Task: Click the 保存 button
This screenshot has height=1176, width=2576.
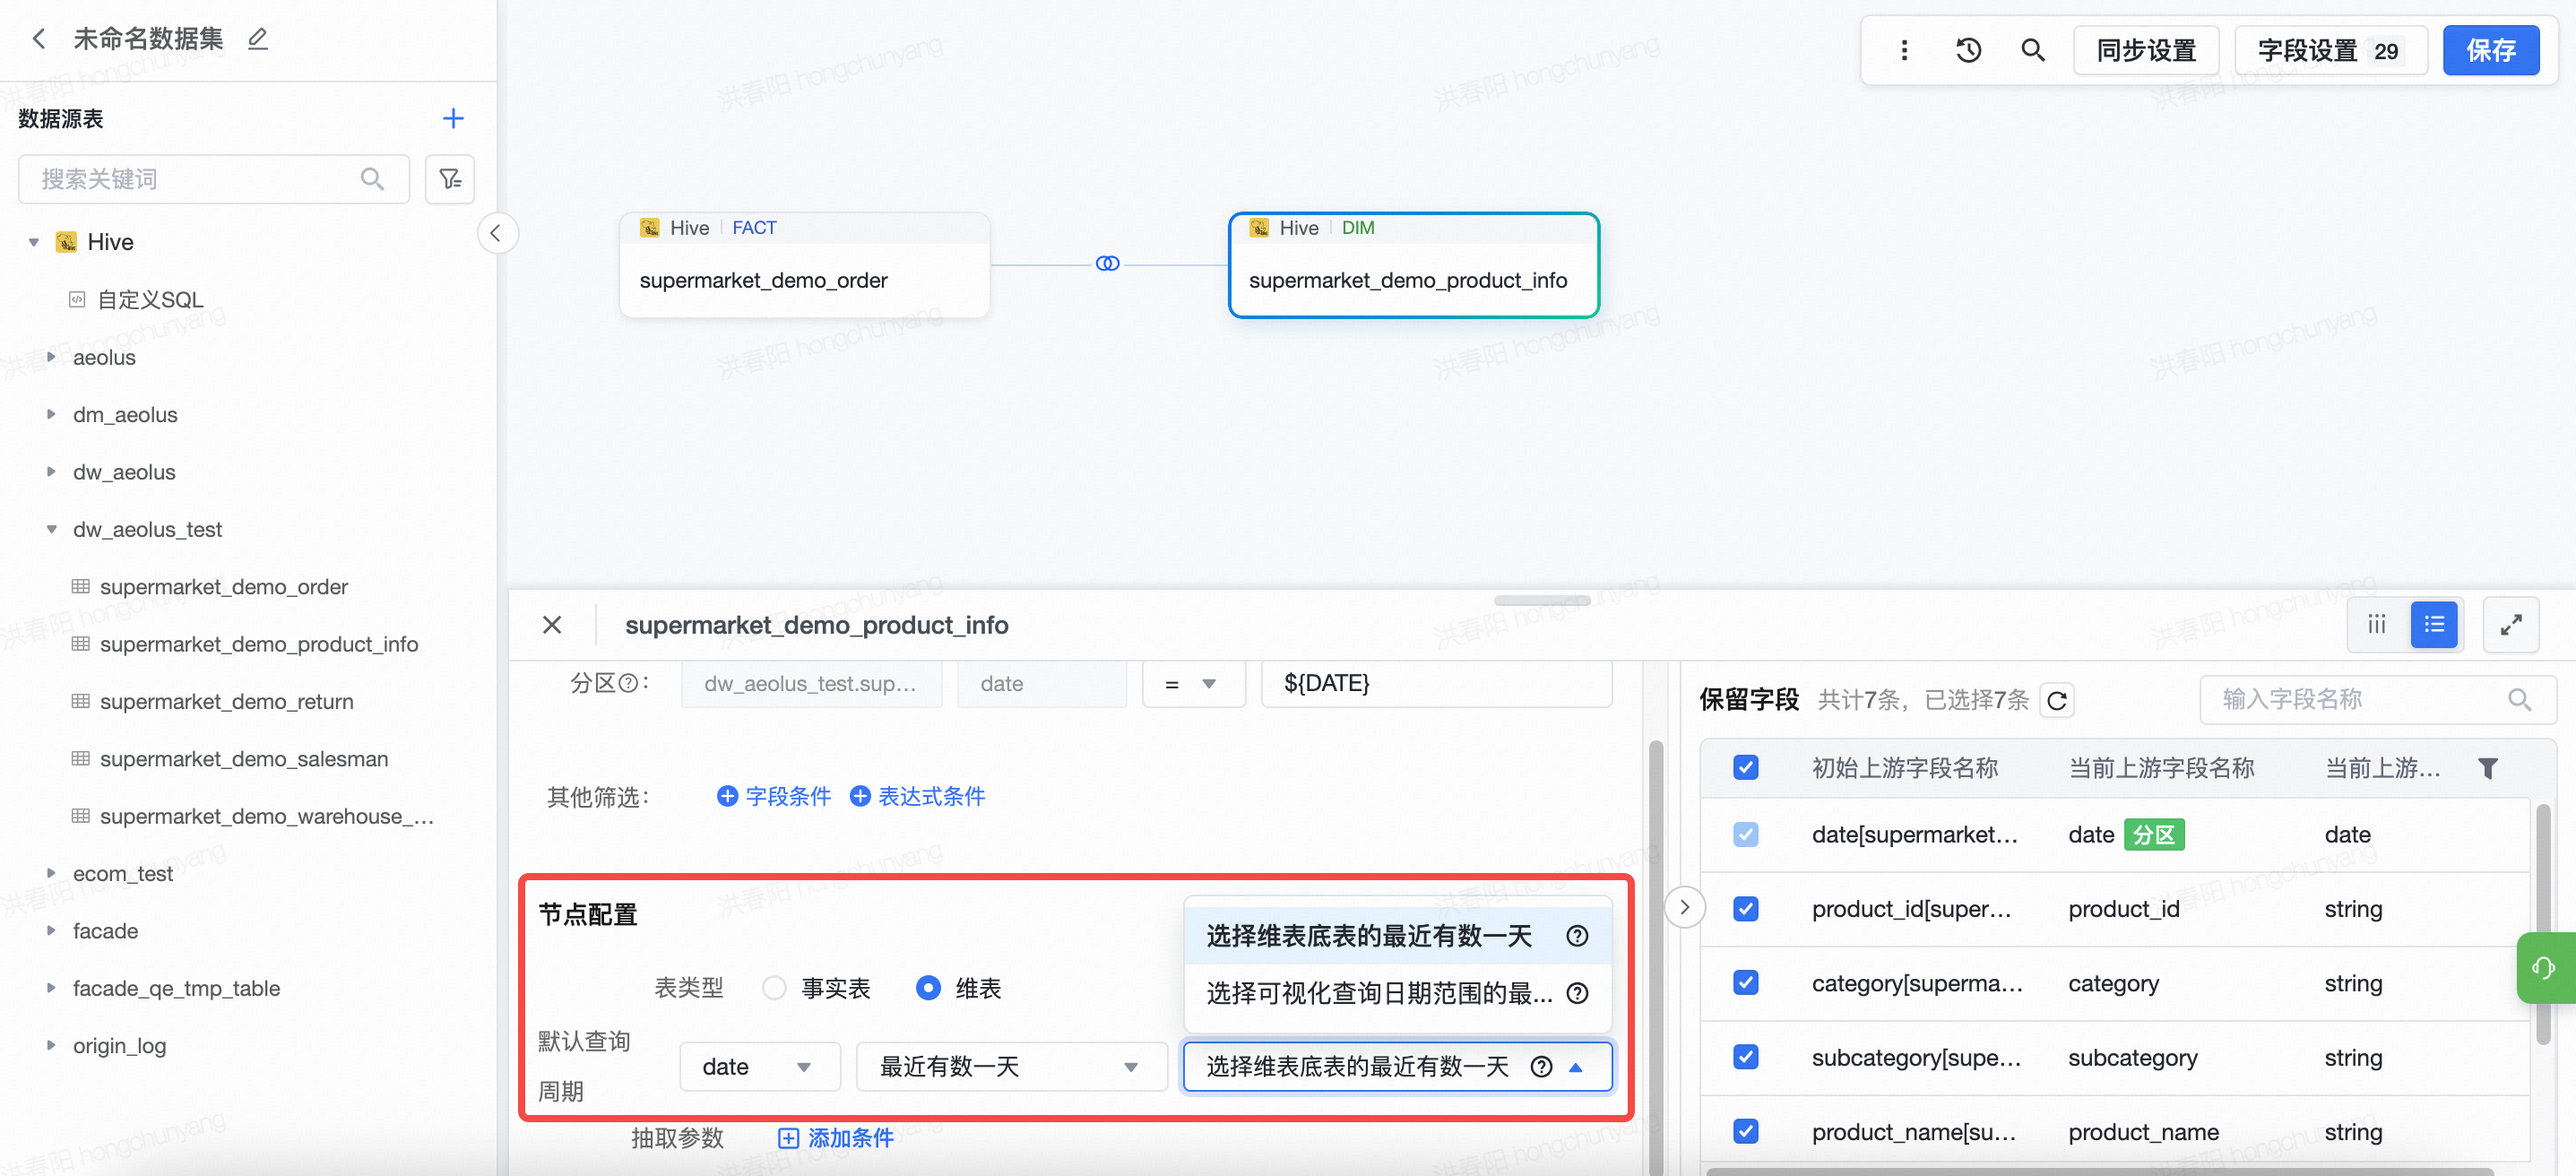Action: click(x=2489, y=50)
